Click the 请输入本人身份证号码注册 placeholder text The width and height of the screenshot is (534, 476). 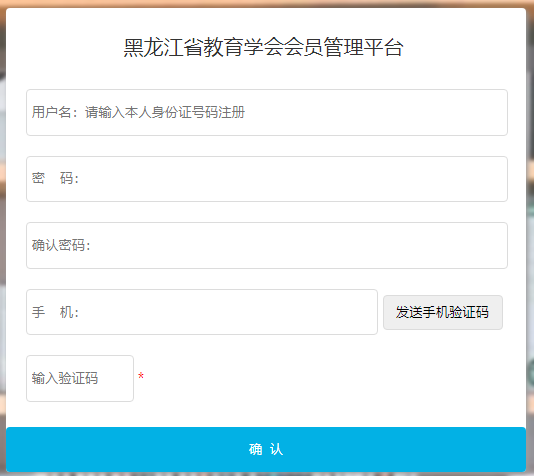tap(165, 112)
